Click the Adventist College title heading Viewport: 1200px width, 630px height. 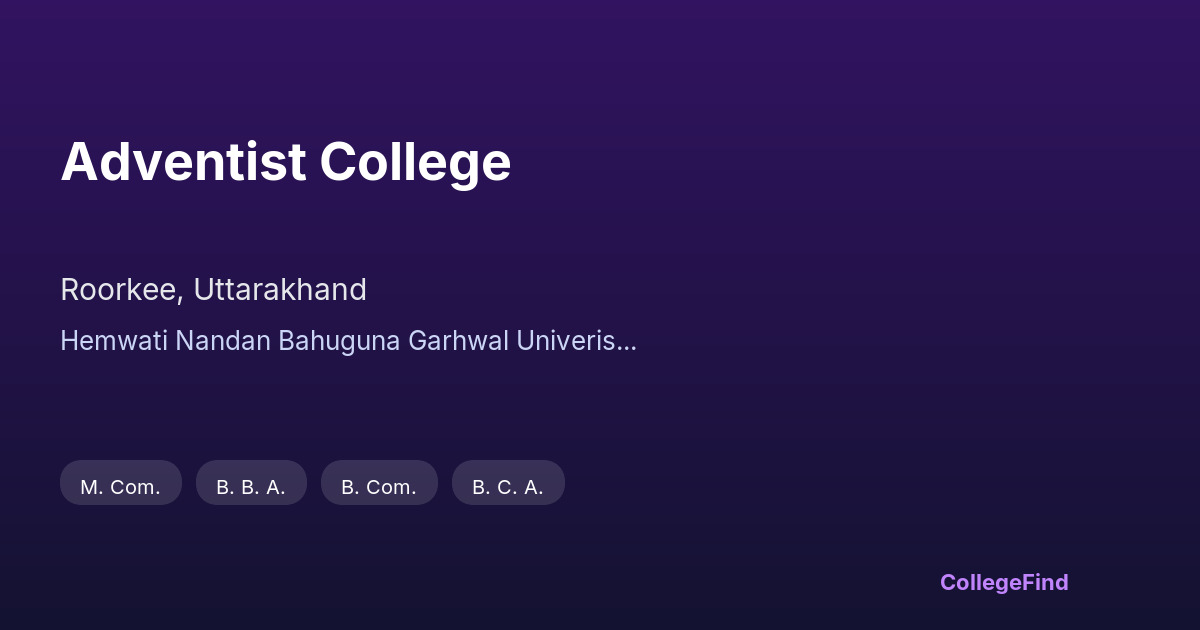(x=286, y=161)
